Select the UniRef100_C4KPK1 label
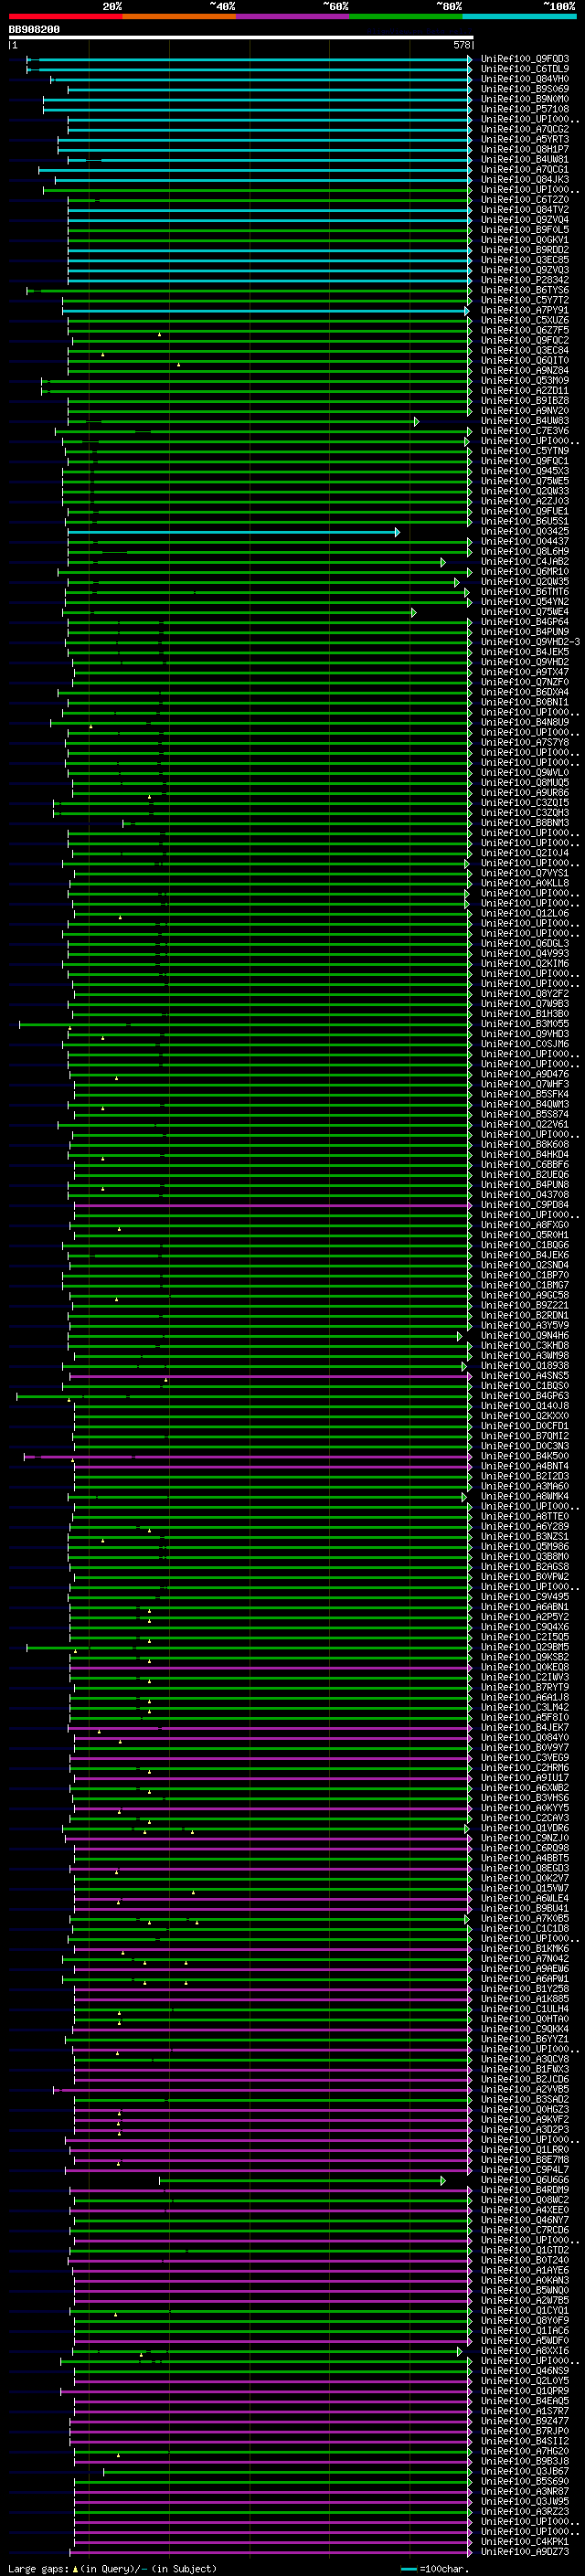Viewport: 585px width, 2576px height. (x=525, y=2542)
